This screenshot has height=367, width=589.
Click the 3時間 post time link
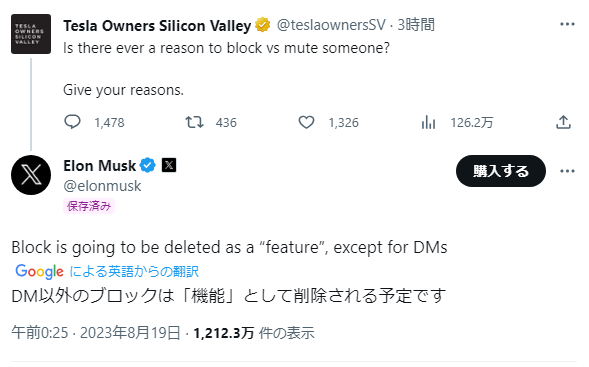pyautogui.click(x=416, y=25)
